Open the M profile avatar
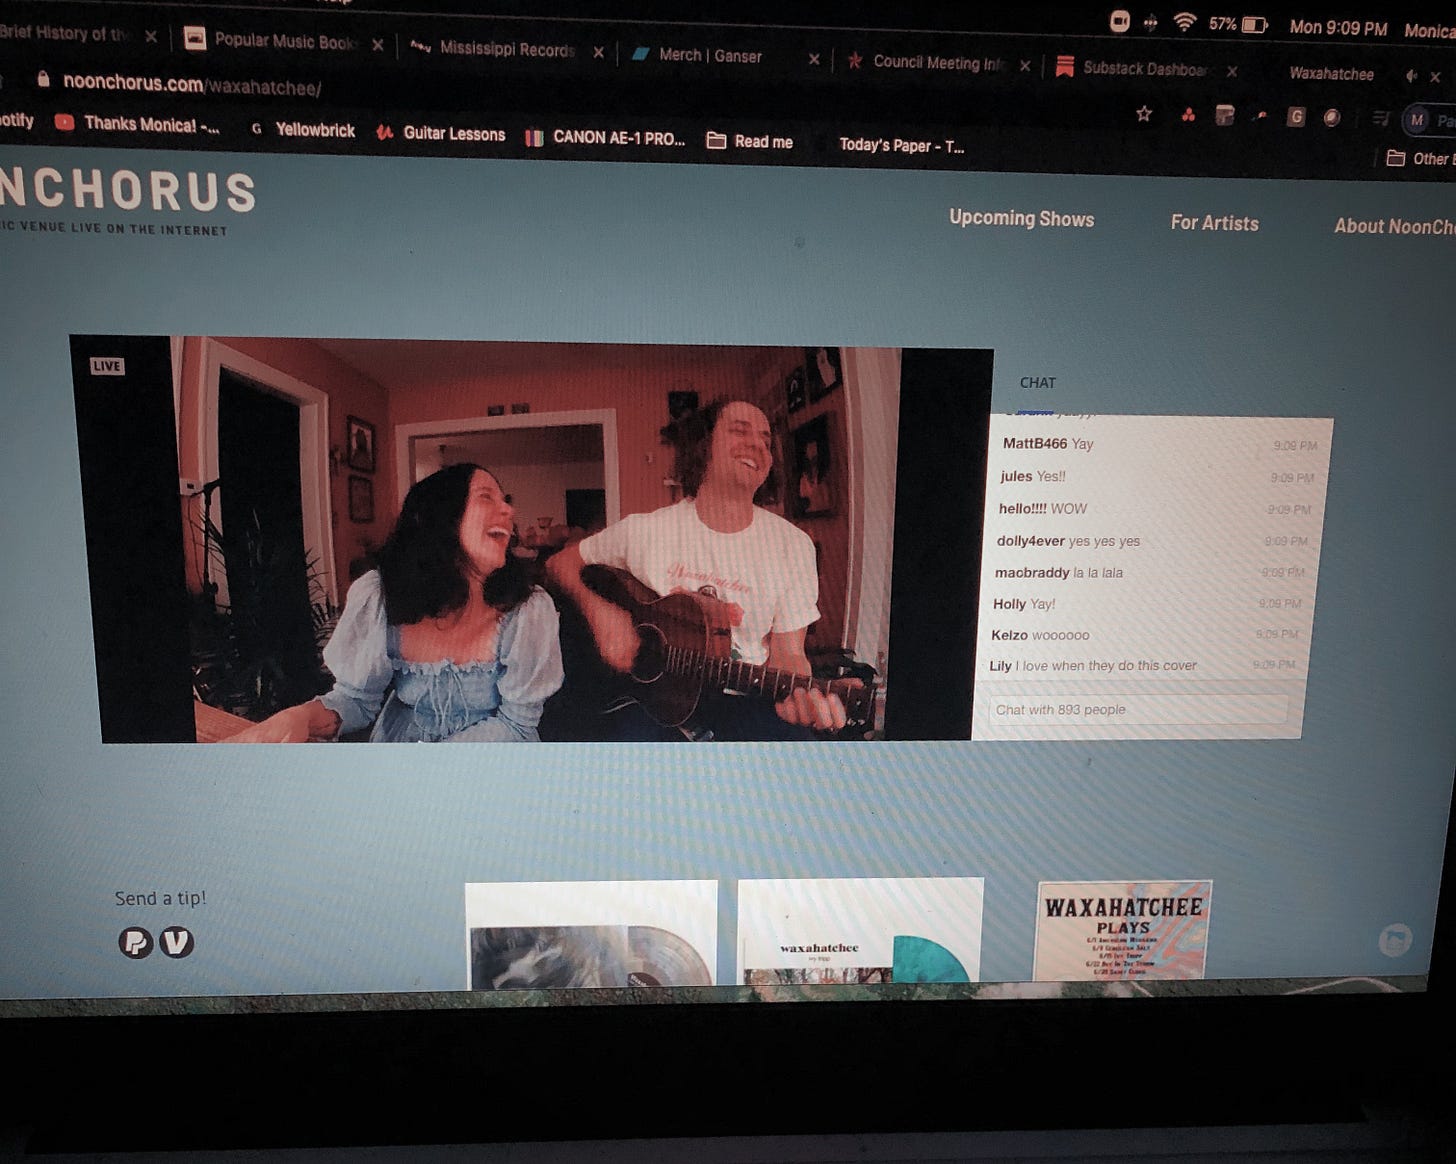This screenshot has width=1456, height=1164. [x=1416, y=120]
